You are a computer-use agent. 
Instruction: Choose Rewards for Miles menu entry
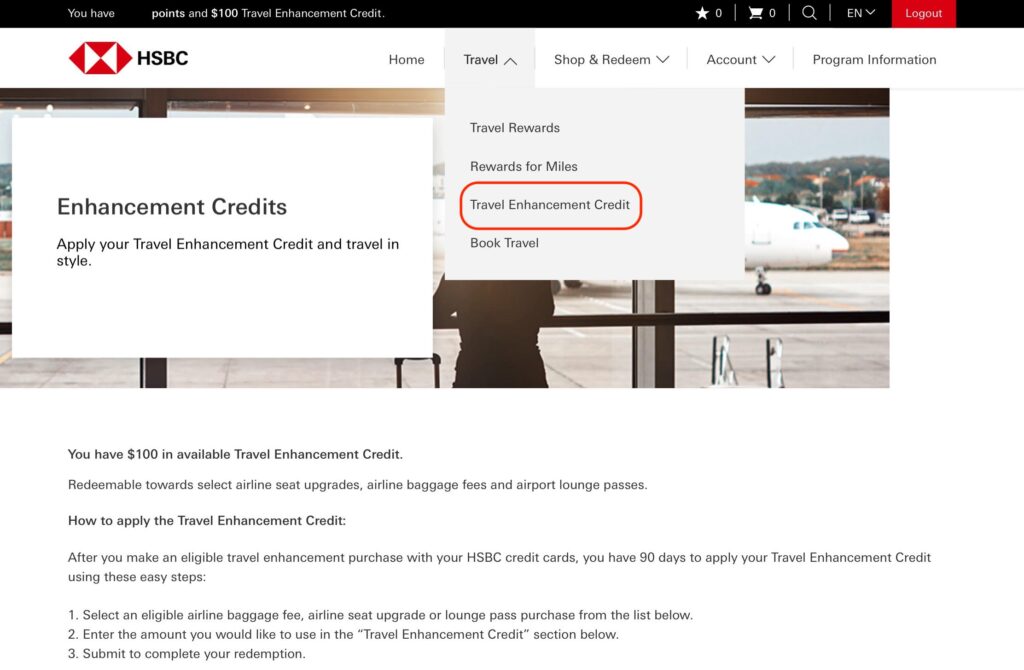point(523,166)
